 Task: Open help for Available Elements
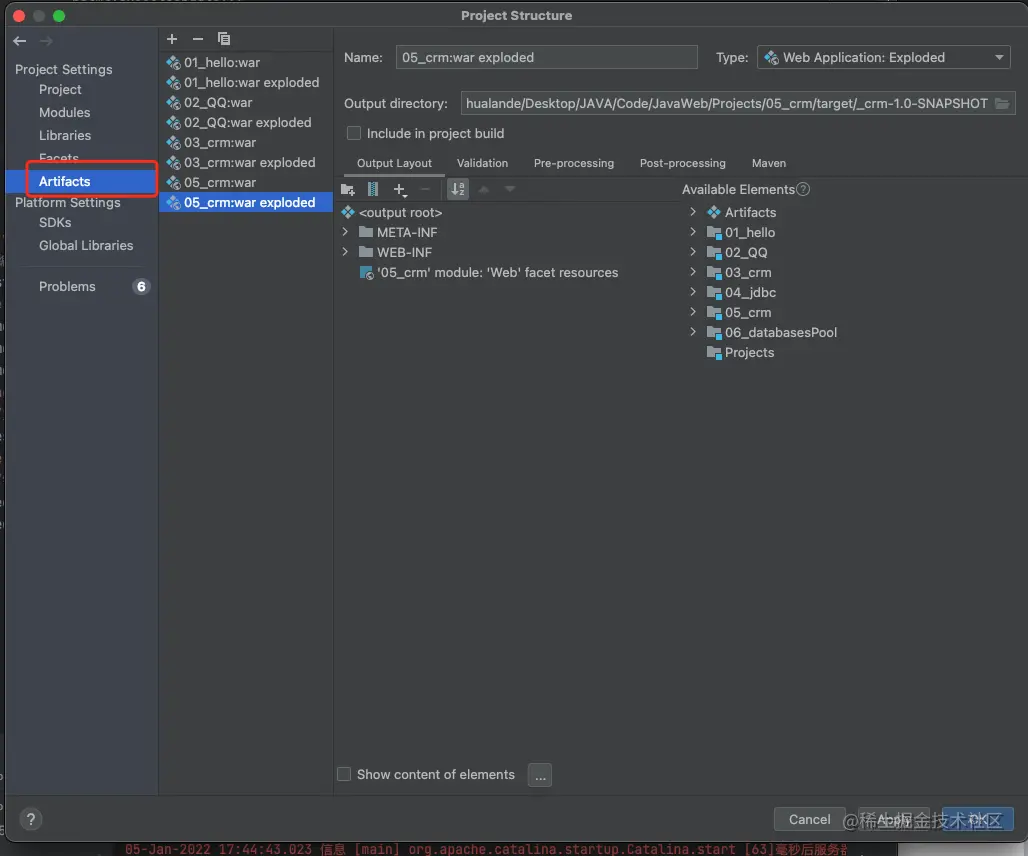click(803, 189)
